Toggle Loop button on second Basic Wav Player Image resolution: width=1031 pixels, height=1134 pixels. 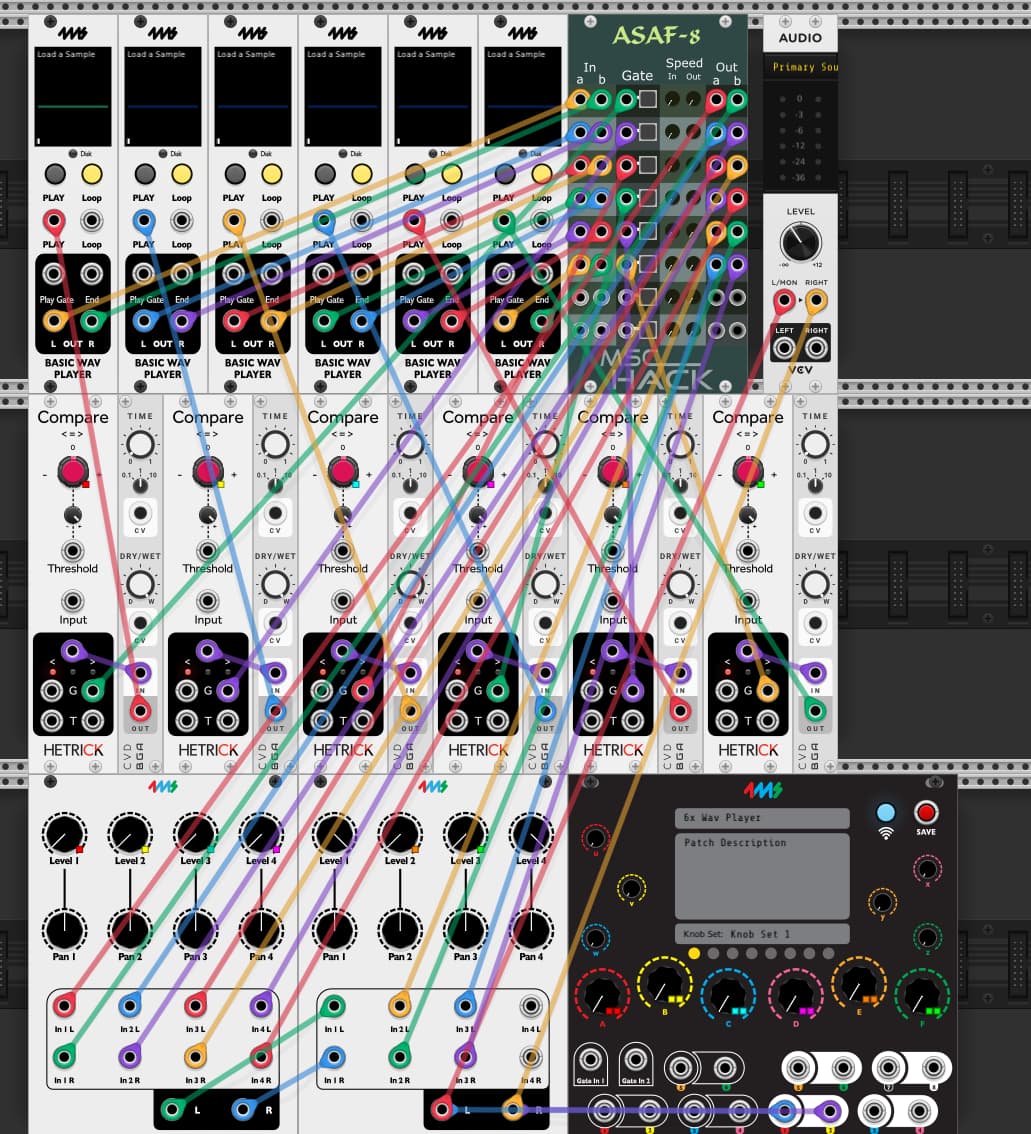[181, 174]
